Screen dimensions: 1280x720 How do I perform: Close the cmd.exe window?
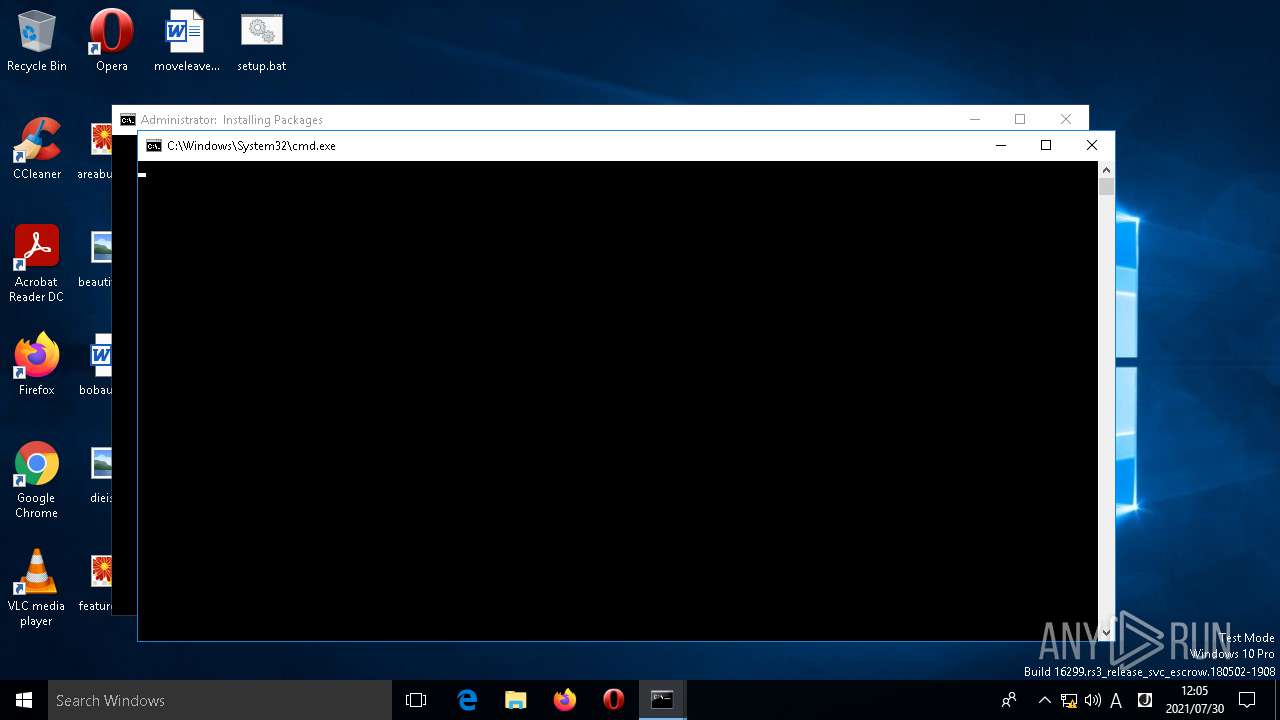point(1092,146)
